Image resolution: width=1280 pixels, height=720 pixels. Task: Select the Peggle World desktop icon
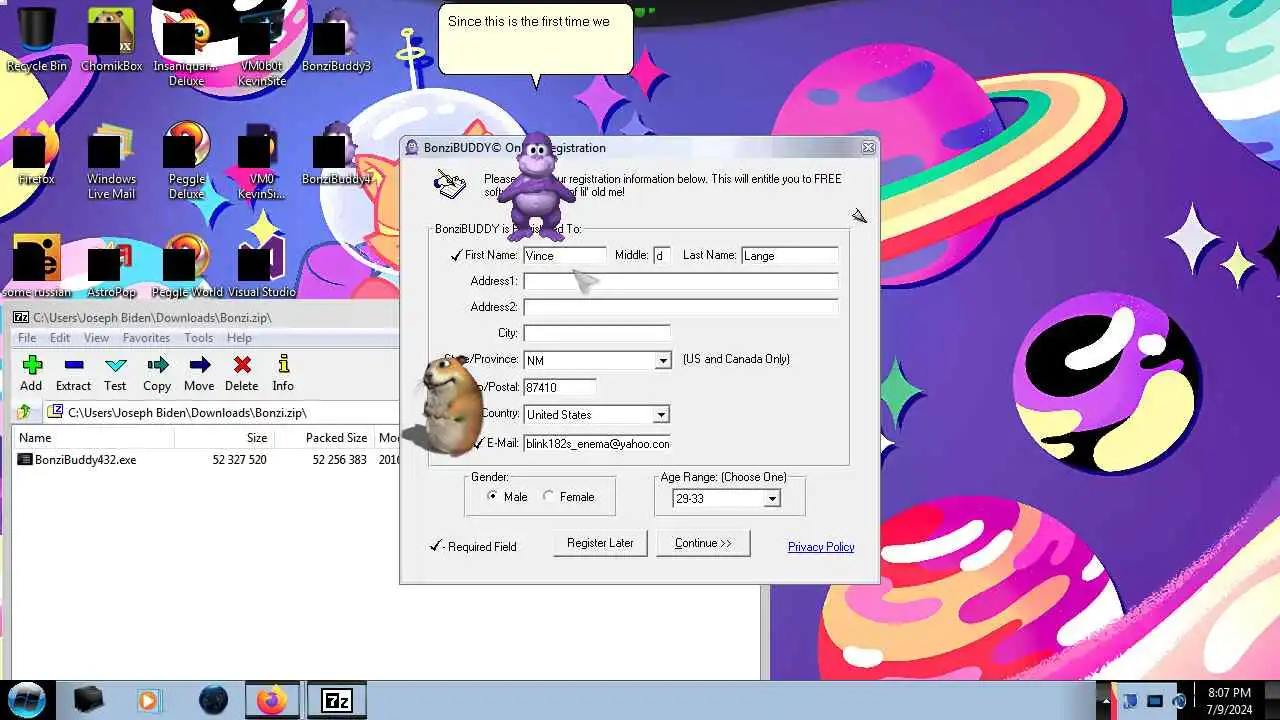point(186,266)
